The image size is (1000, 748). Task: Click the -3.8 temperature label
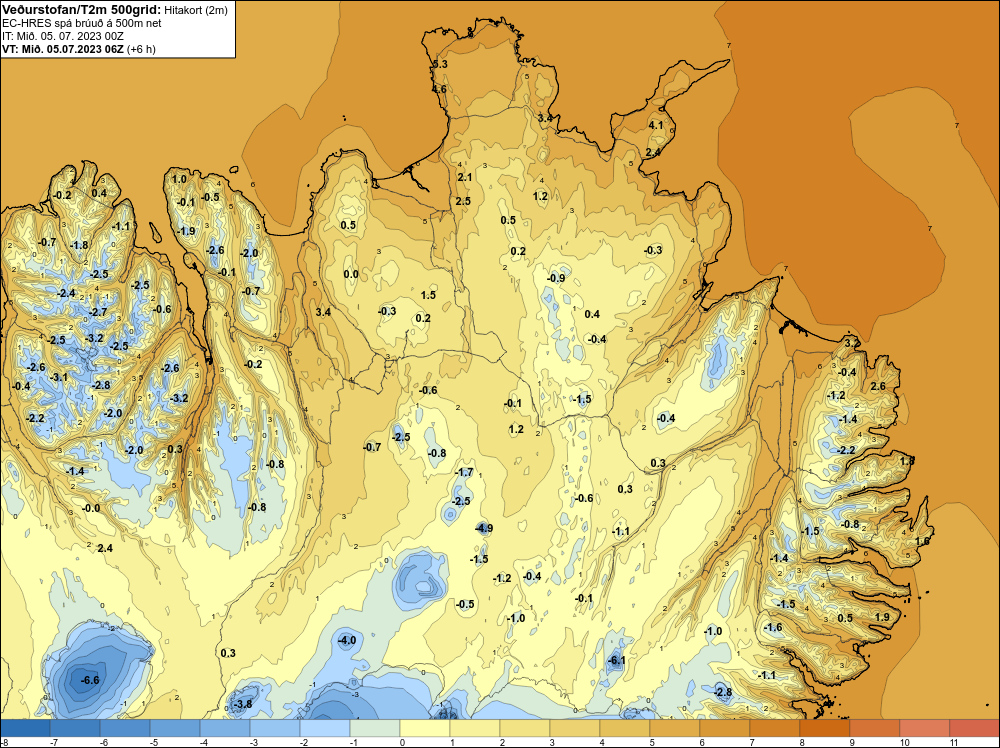[243, 704]
